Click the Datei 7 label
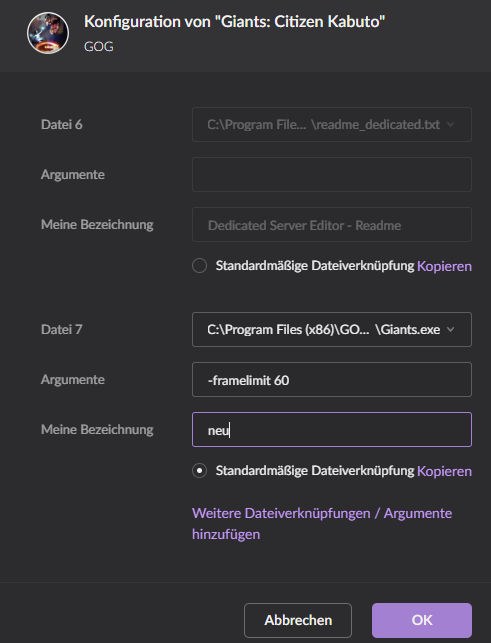Viewport: 491px width, 643px height. pyautogui.click(x=62, y=330)
